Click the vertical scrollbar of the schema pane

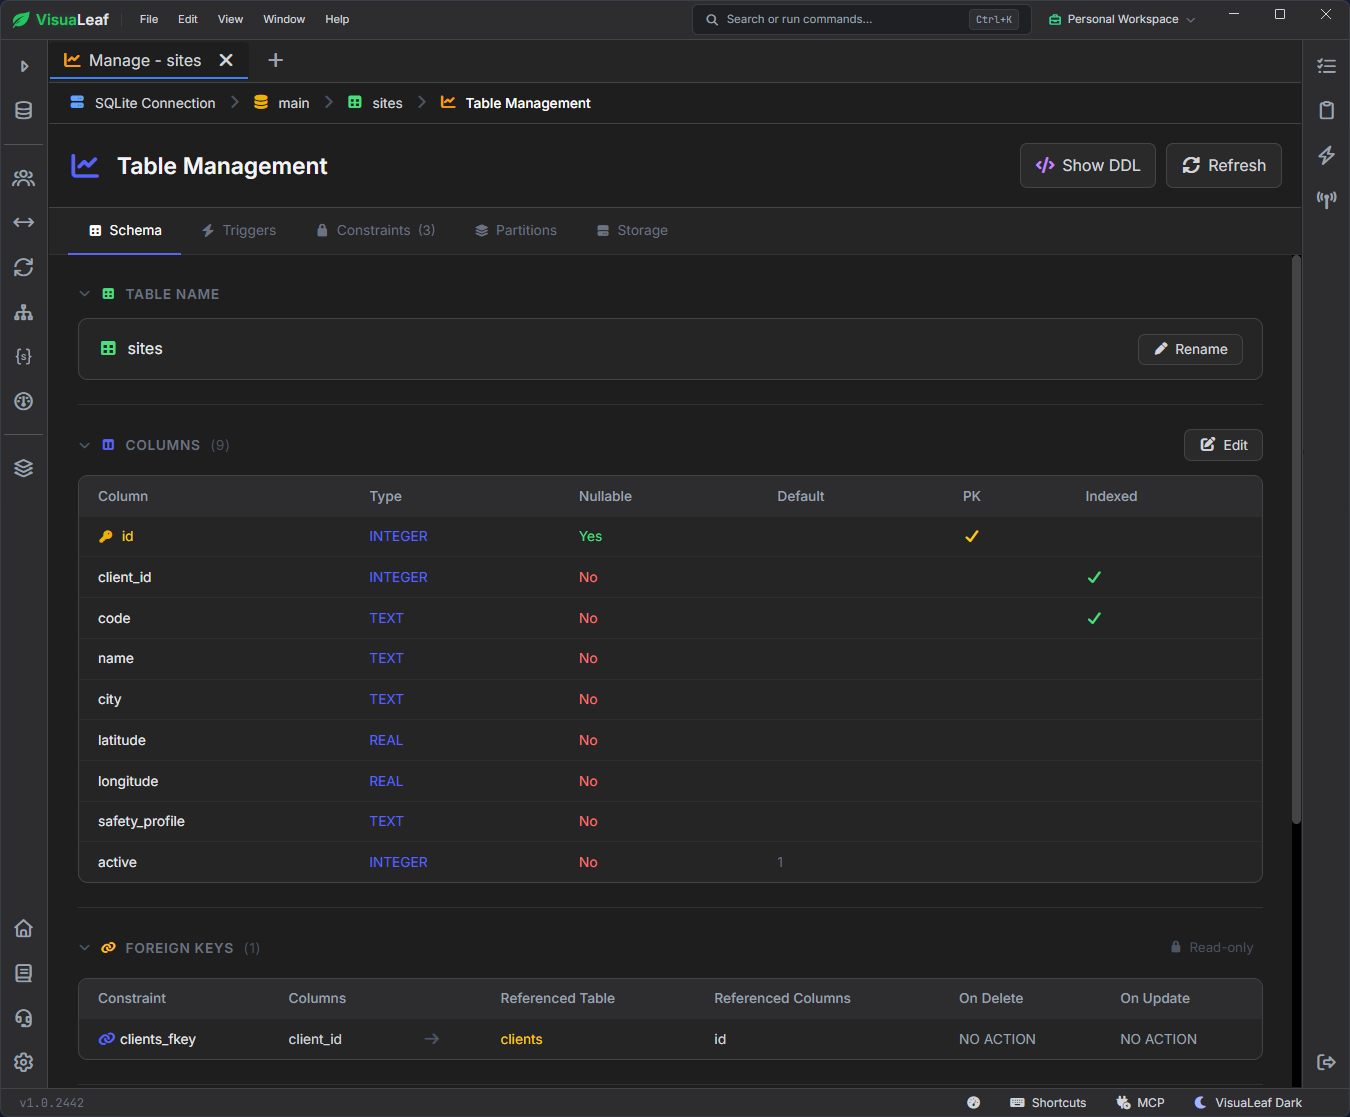click(1296, 540)
